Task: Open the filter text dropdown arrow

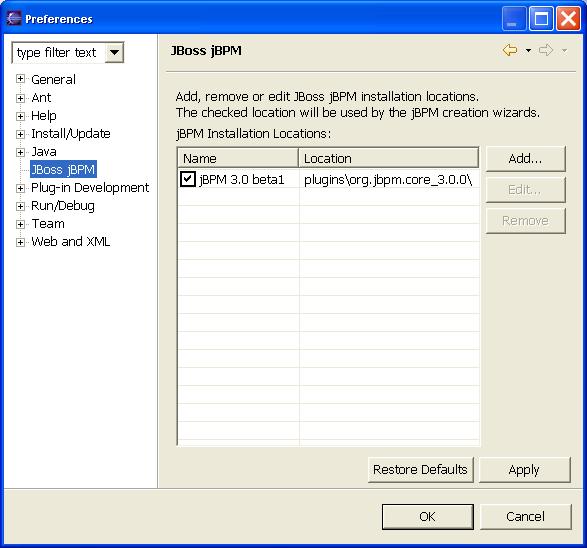Action: (x=114, y=52)
